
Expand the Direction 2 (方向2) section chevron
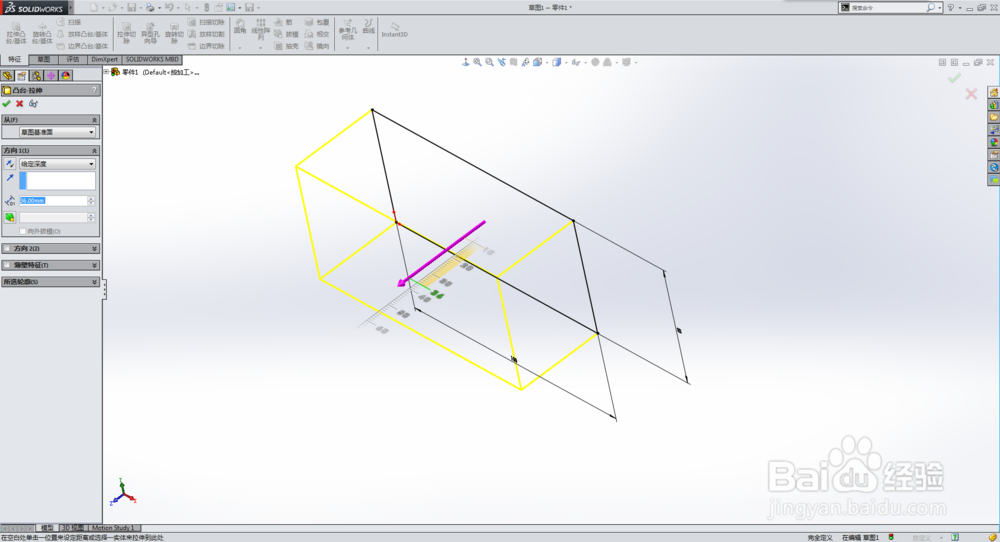(94, 249)
